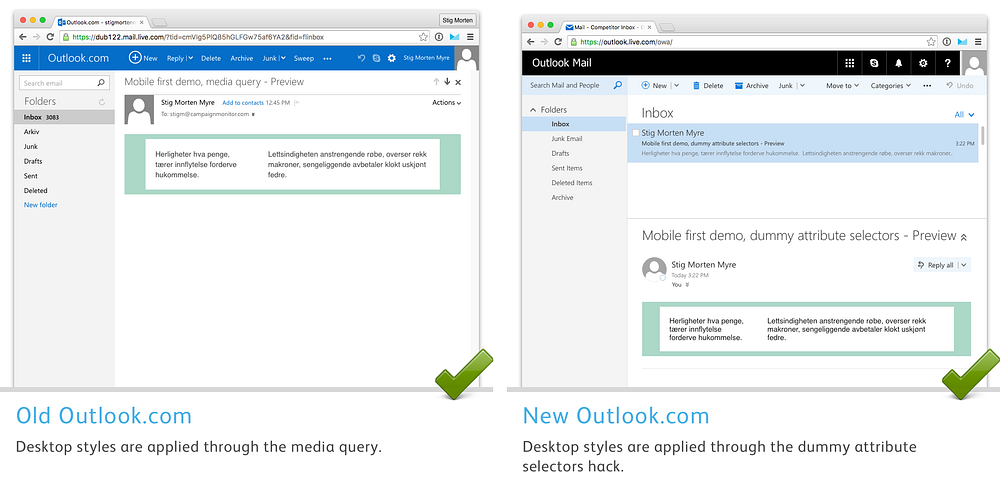The image size is (1000, 483).
Task: Open Skype icon in old Outlook.com header
Action: click(x=376, y=58)
